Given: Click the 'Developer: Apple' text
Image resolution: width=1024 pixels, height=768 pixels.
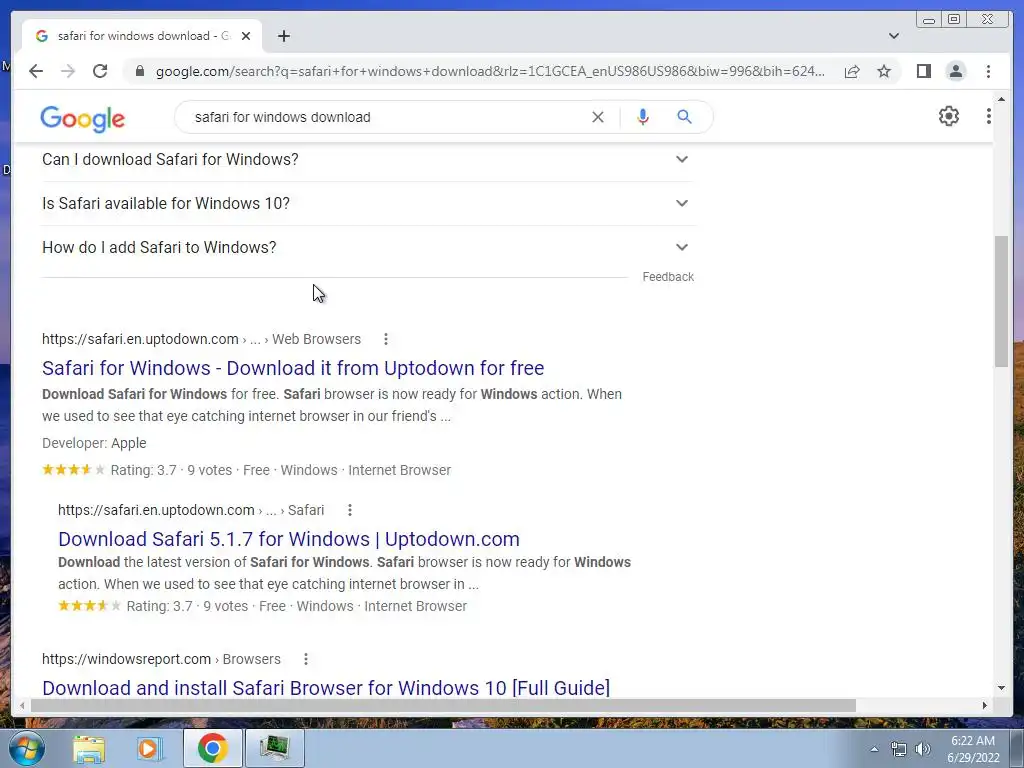Looking at the screenshot, I should pos(94,443).
